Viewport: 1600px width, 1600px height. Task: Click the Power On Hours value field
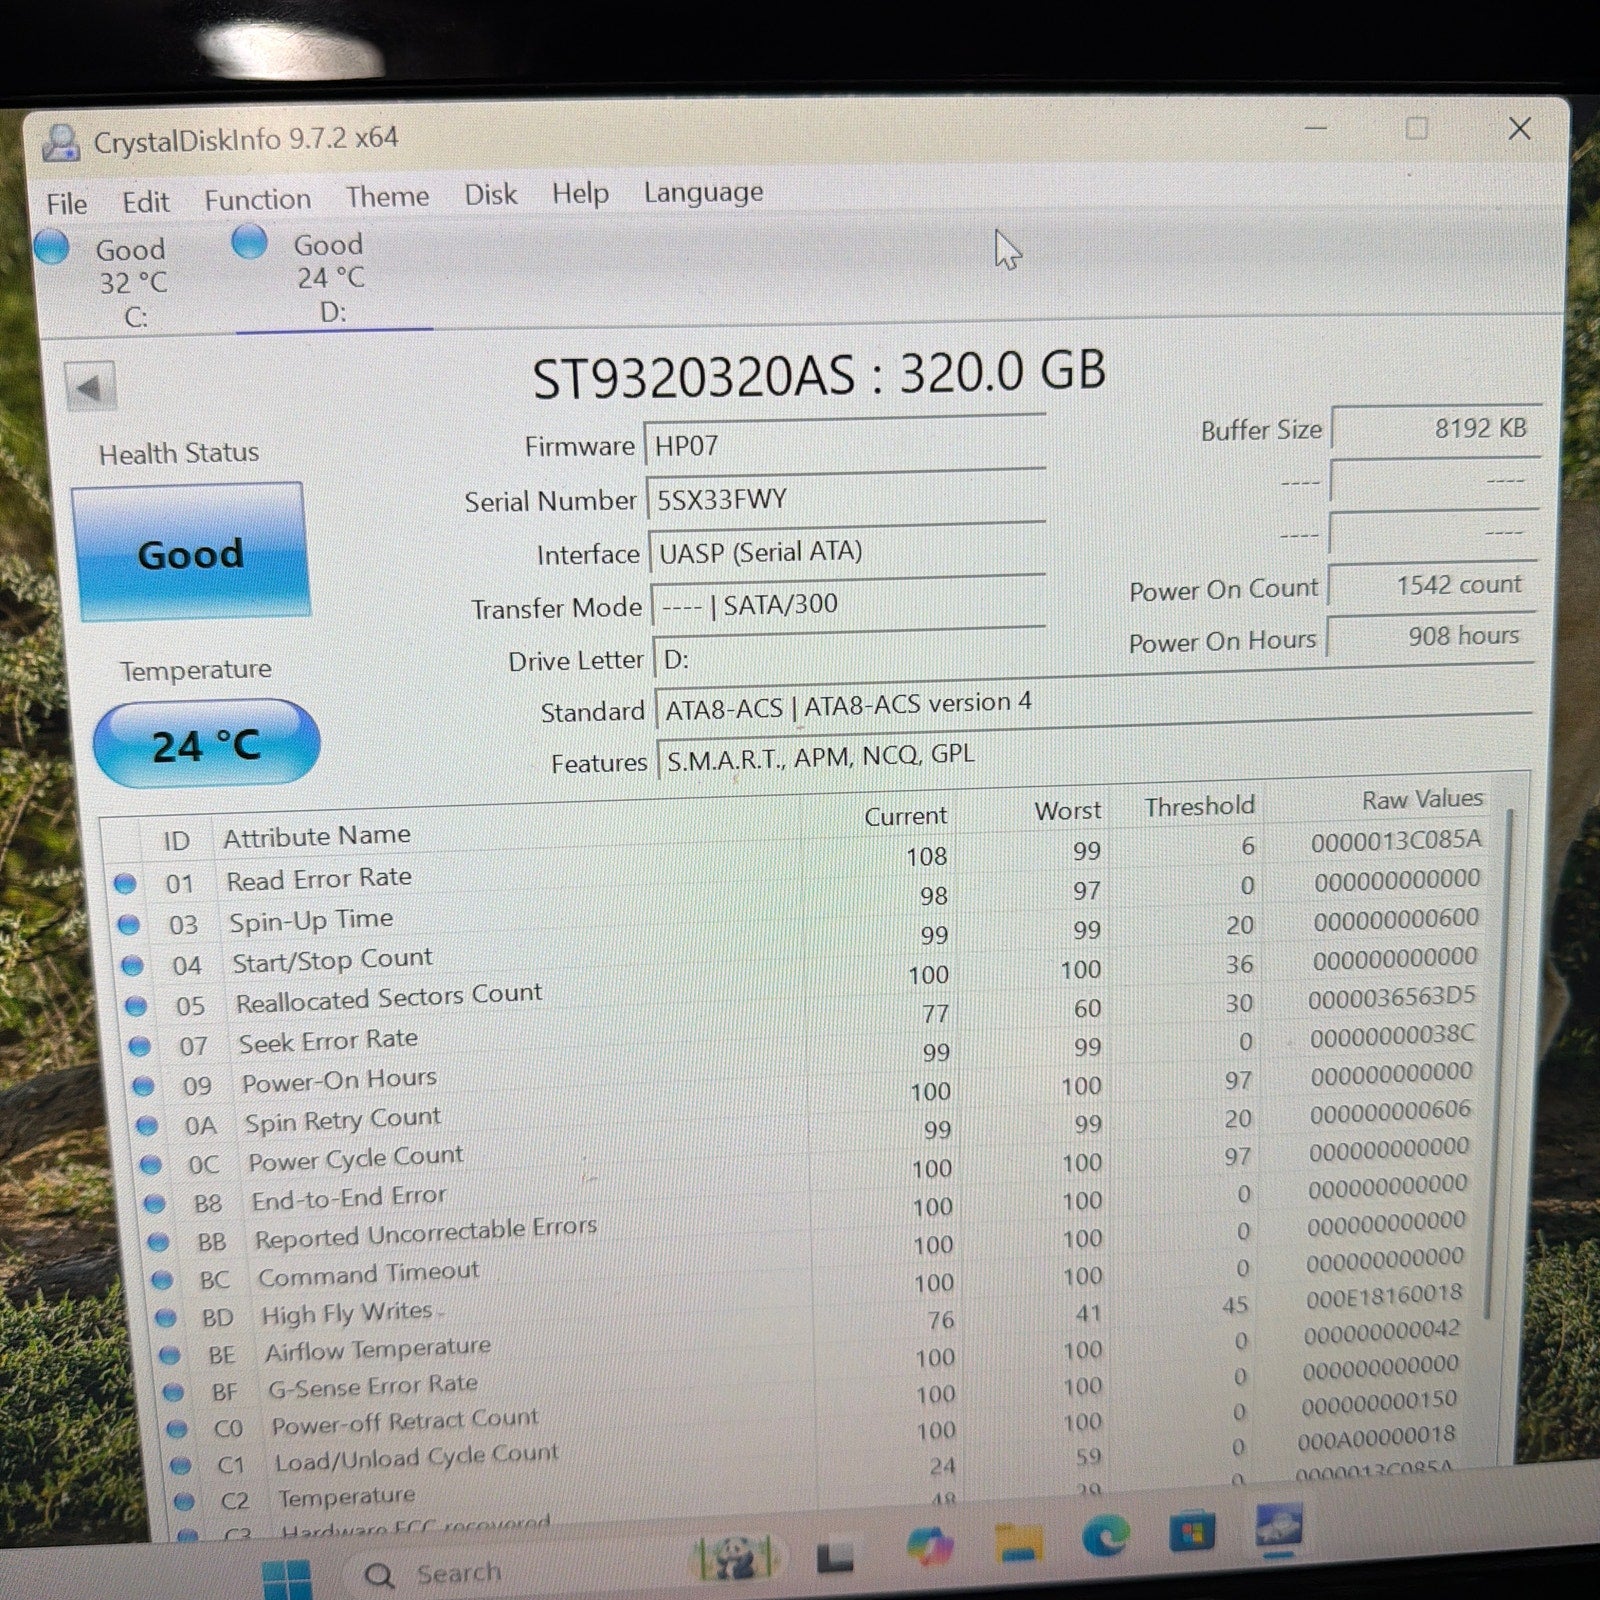[1430, 636]
